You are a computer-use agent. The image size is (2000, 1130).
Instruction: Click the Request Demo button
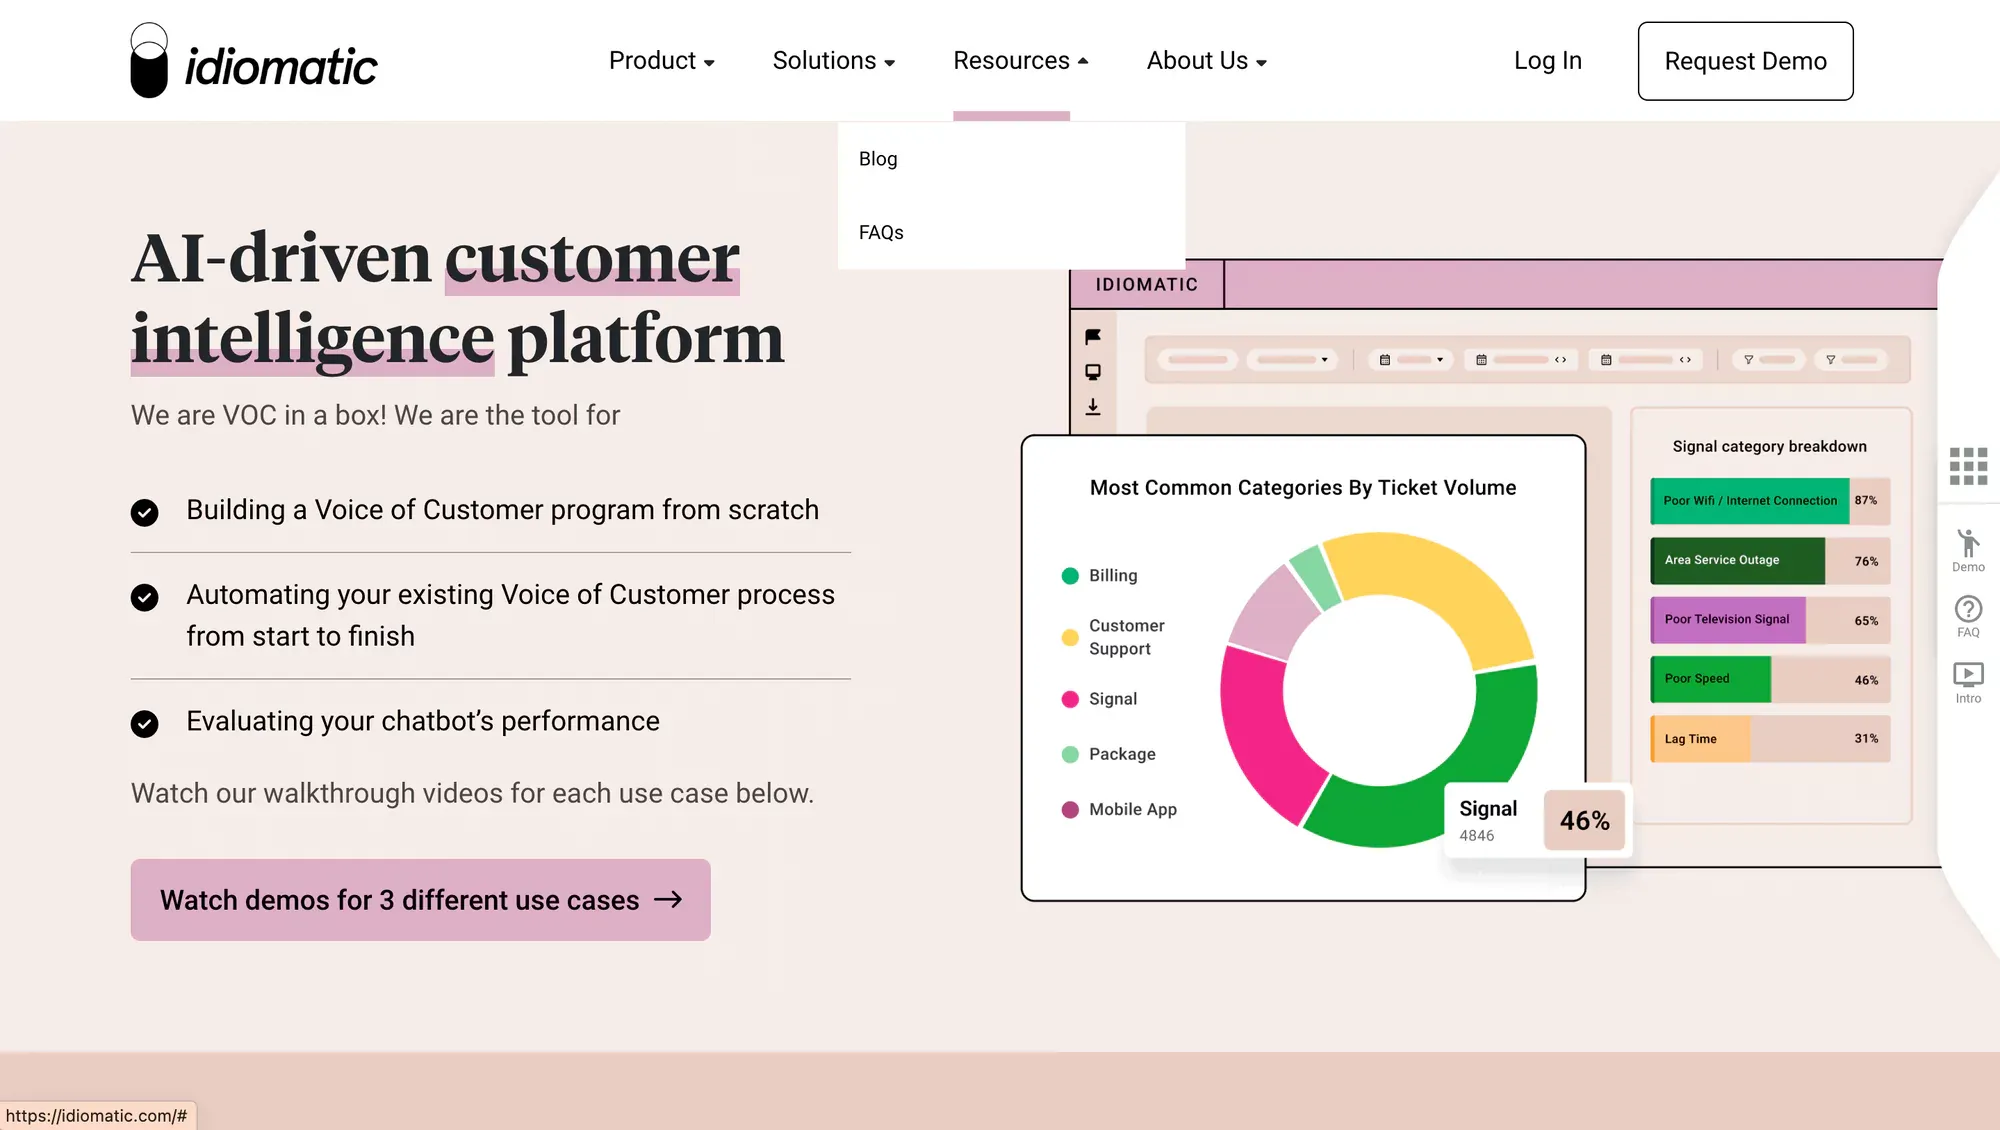[1745, 61]
